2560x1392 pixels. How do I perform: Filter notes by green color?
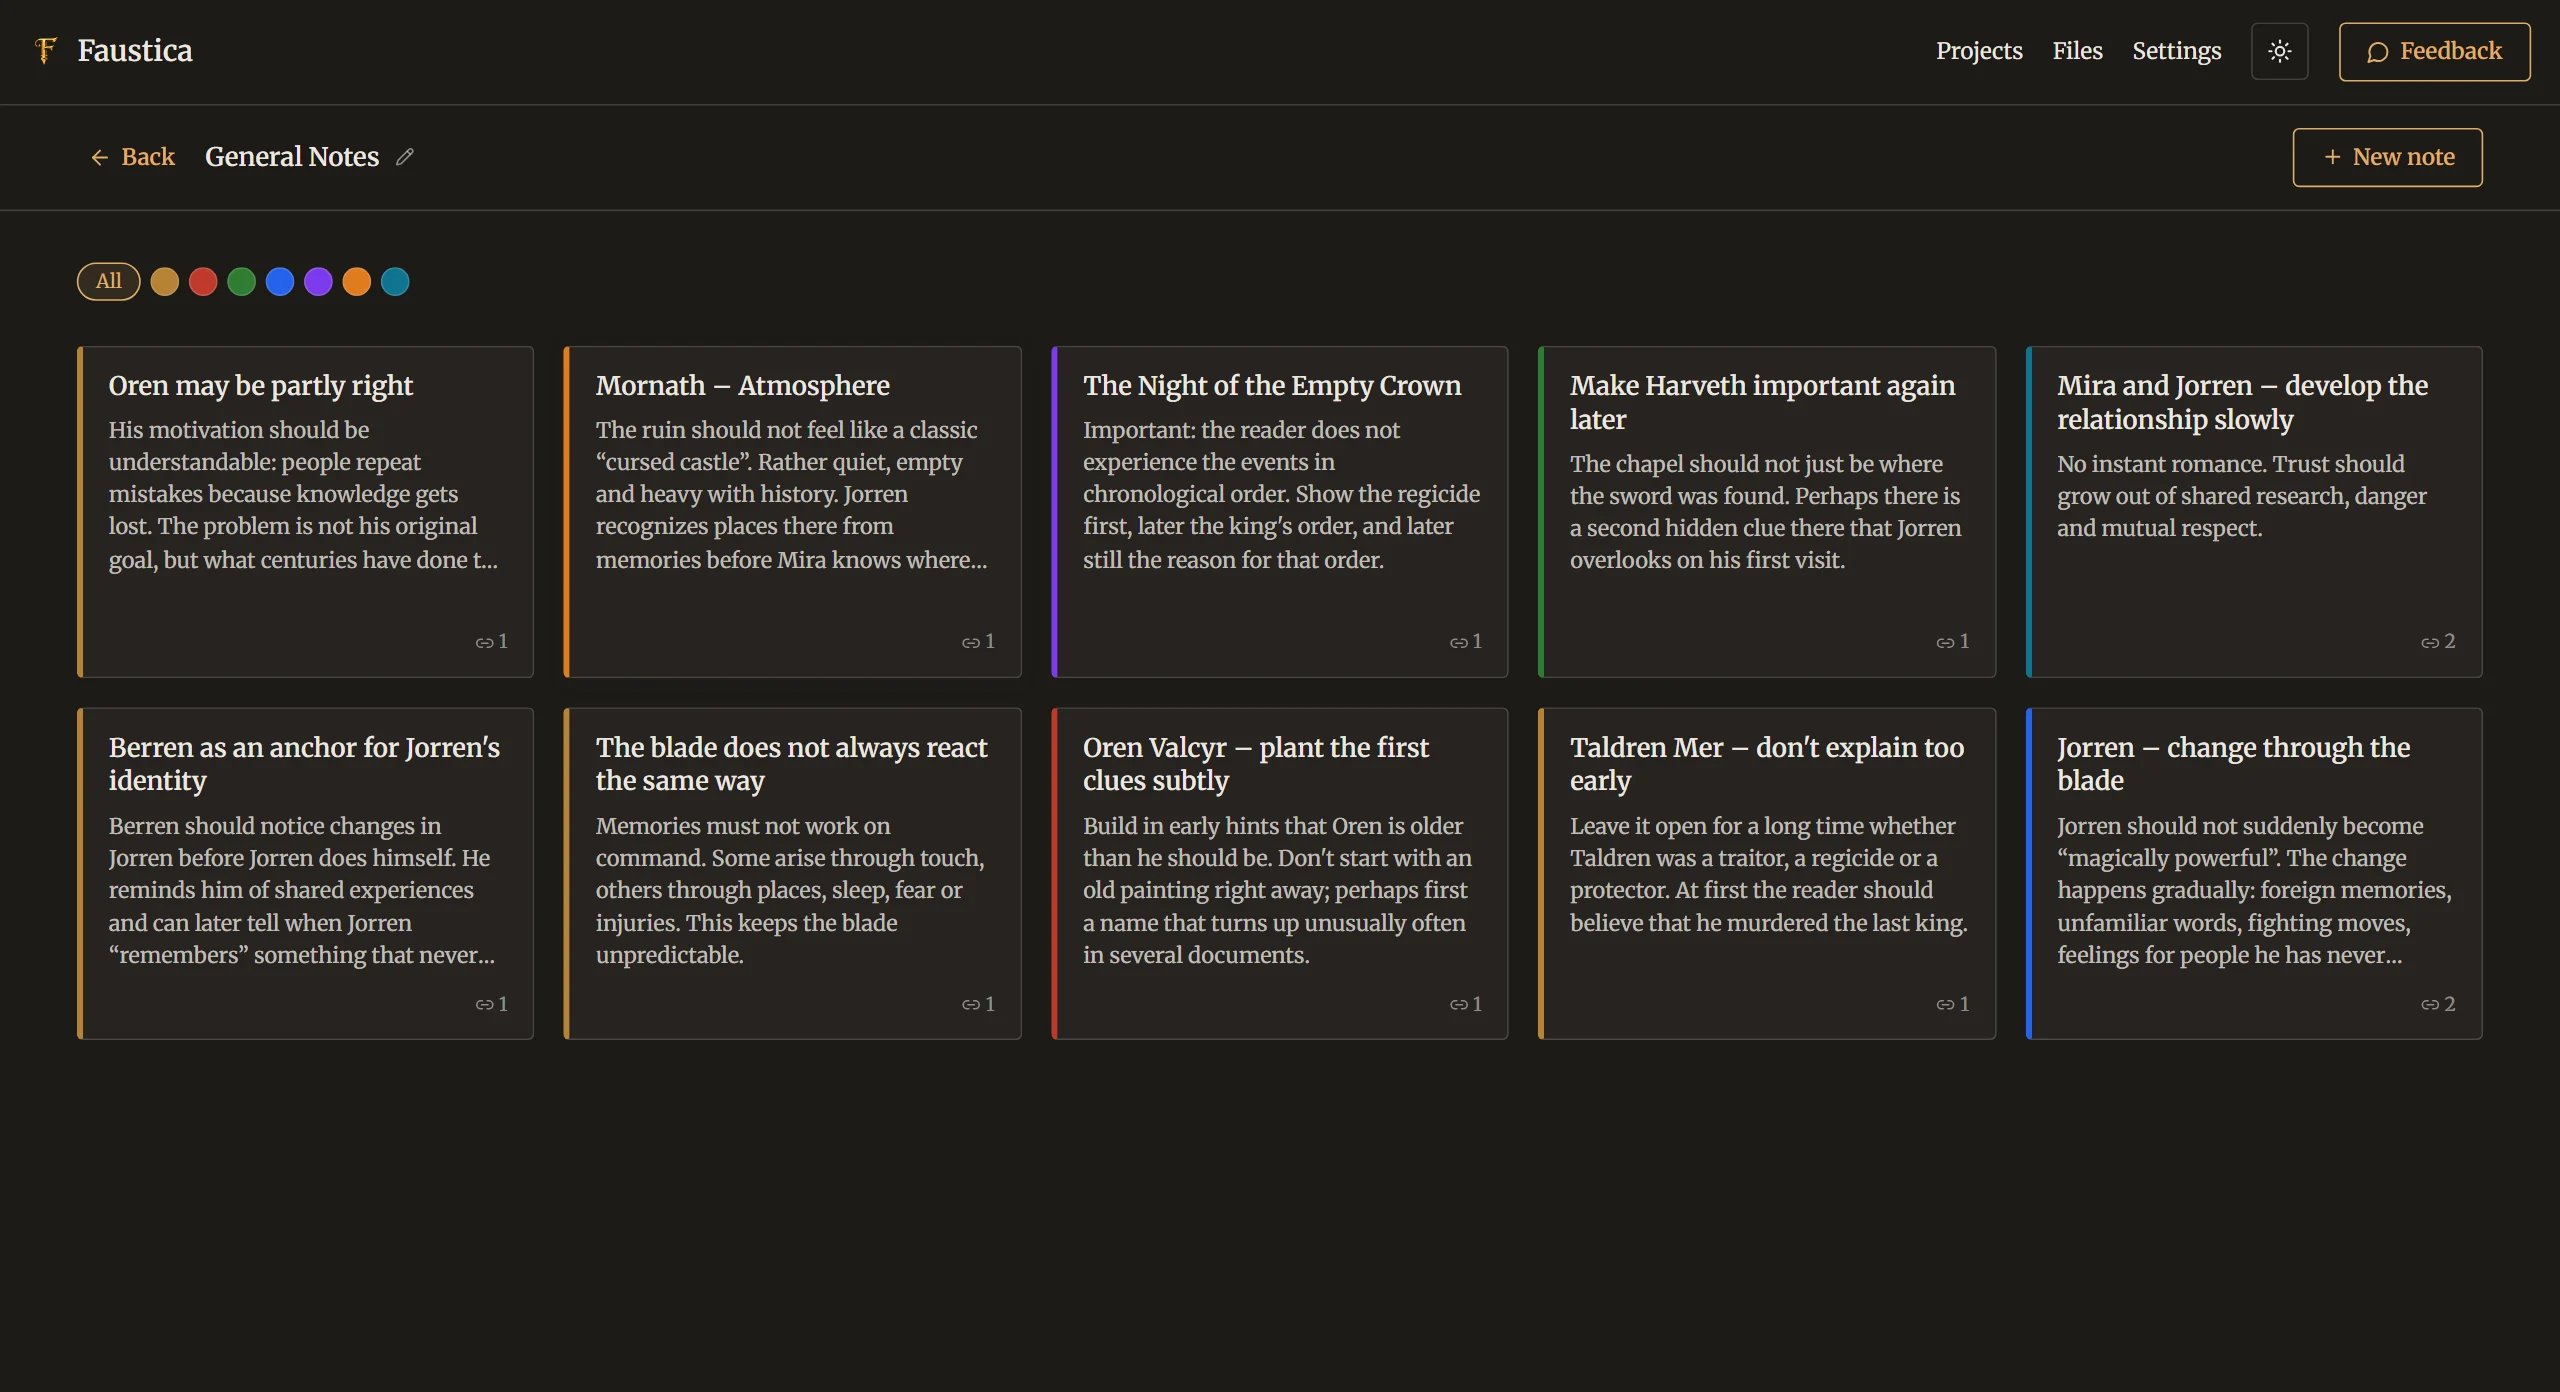pos(242,282)
